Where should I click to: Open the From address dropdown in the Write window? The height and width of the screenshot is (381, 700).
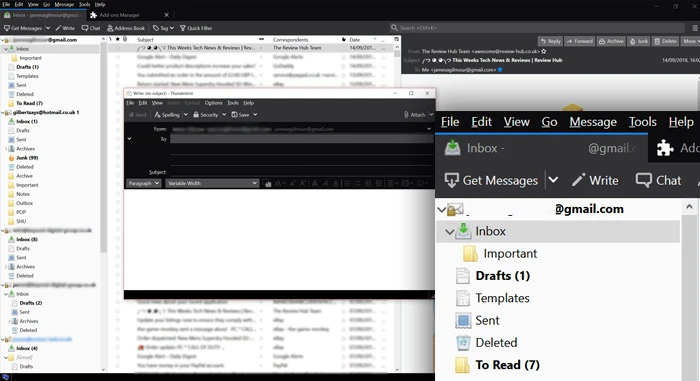(429, 129)
